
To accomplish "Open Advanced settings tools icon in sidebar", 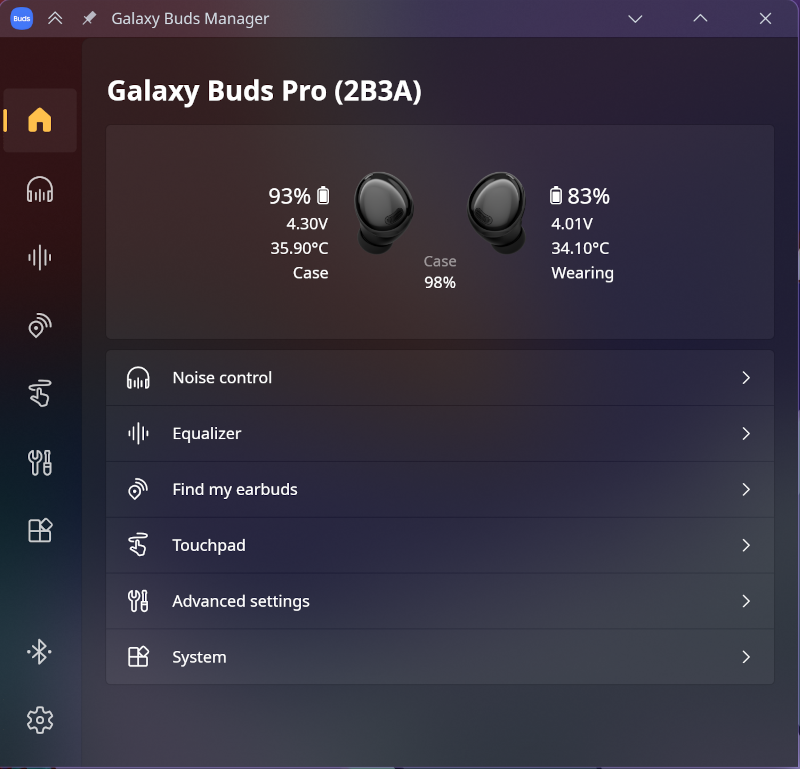I will point(39,462).
